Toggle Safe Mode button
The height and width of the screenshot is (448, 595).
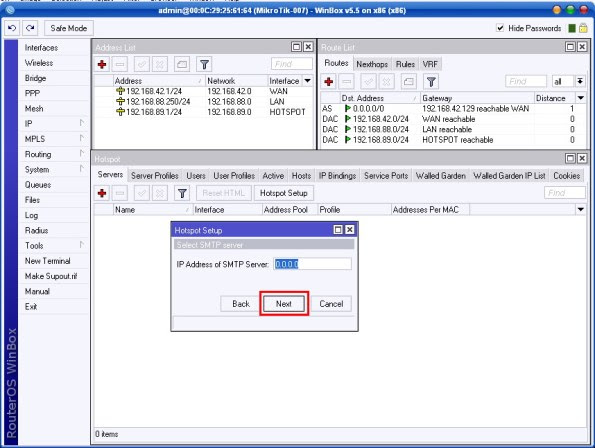(69, 28)
